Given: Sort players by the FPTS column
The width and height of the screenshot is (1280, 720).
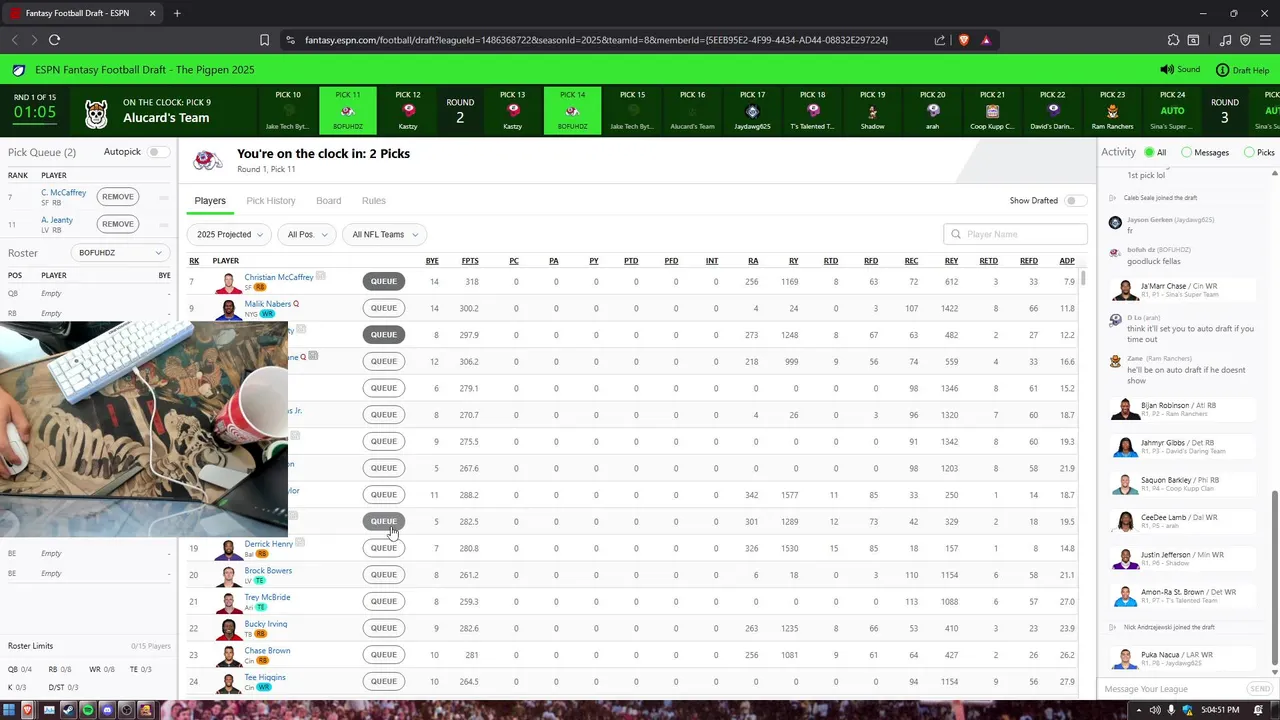Looking at the screenshot, I should pos(469,261).
